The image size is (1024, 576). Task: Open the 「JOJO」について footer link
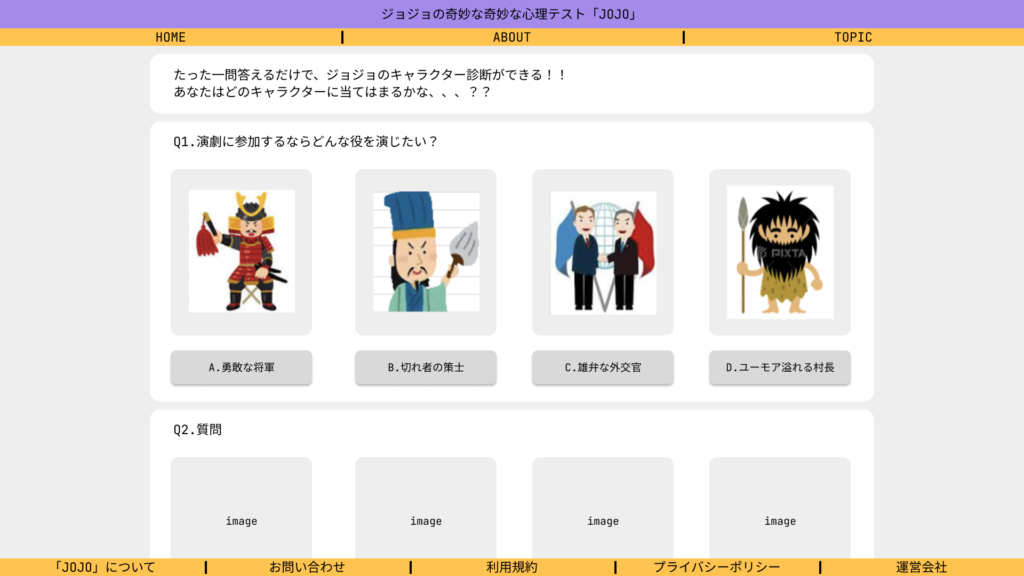pyautogui.click(x=104, y=567)
